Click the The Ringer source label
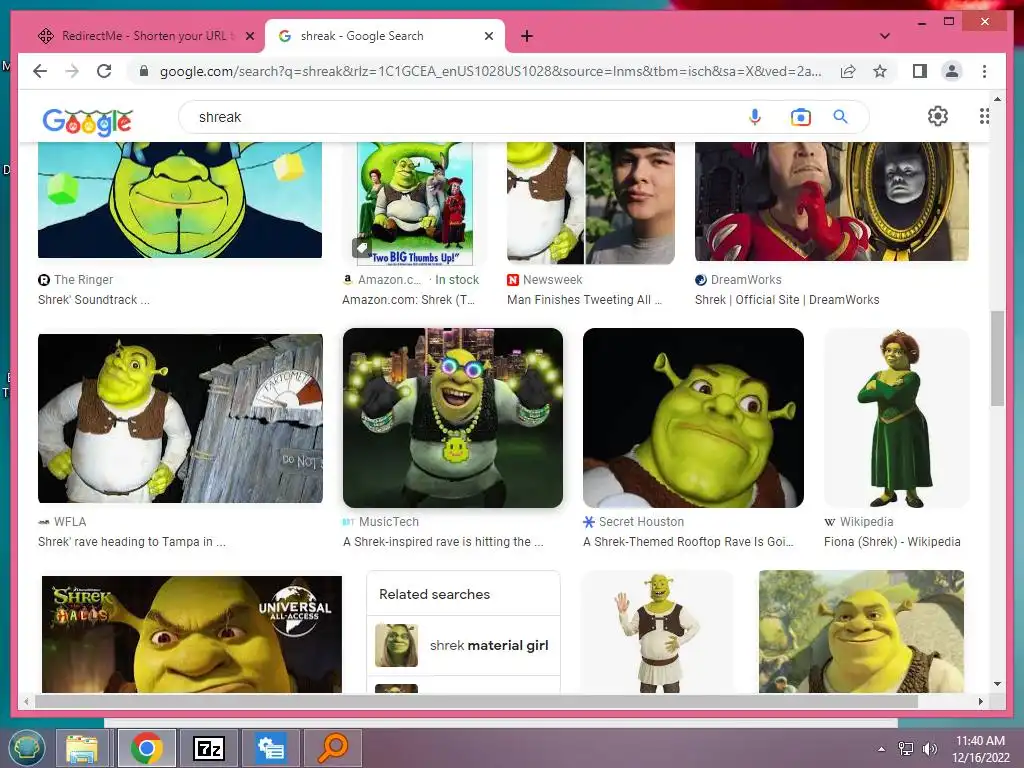 [83, 280]
